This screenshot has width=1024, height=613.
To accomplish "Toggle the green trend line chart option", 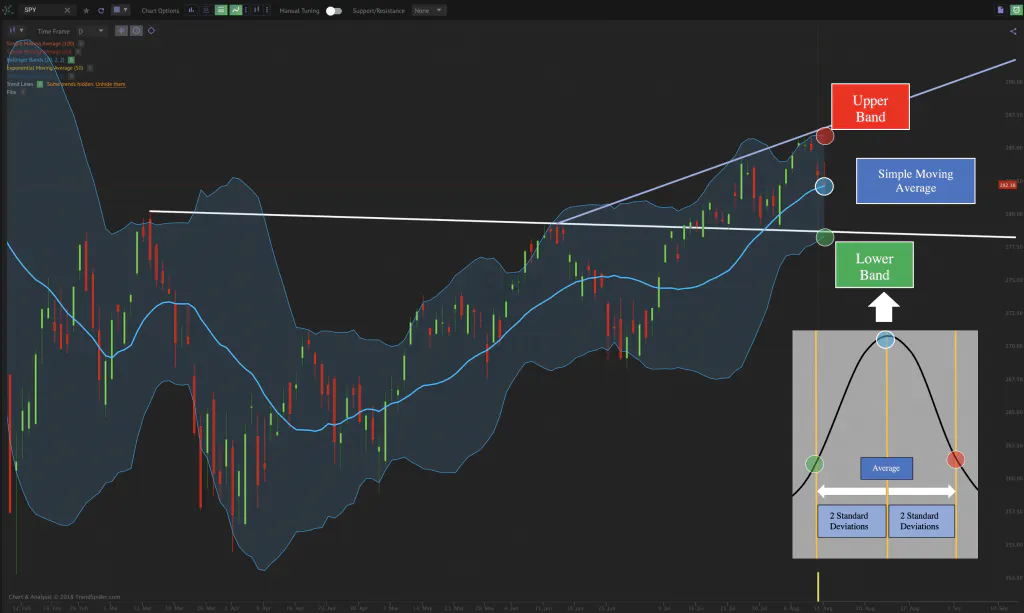I will 236,10.
